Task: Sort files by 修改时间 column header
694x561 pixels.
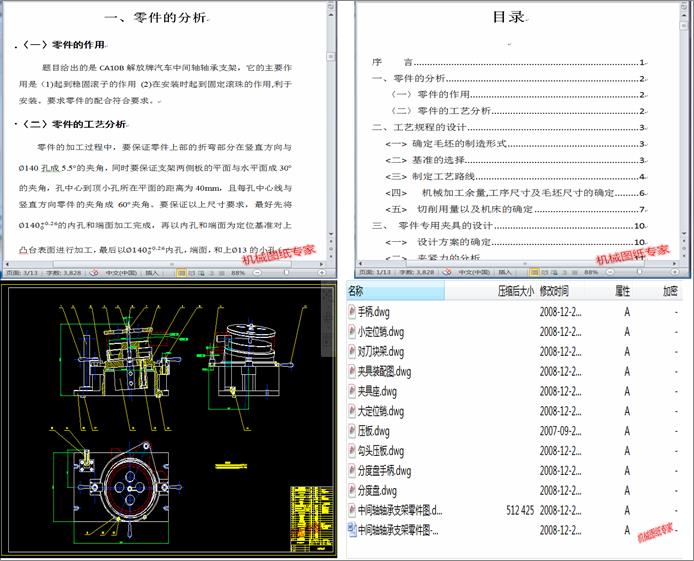Action: click(x=554, y=291)
